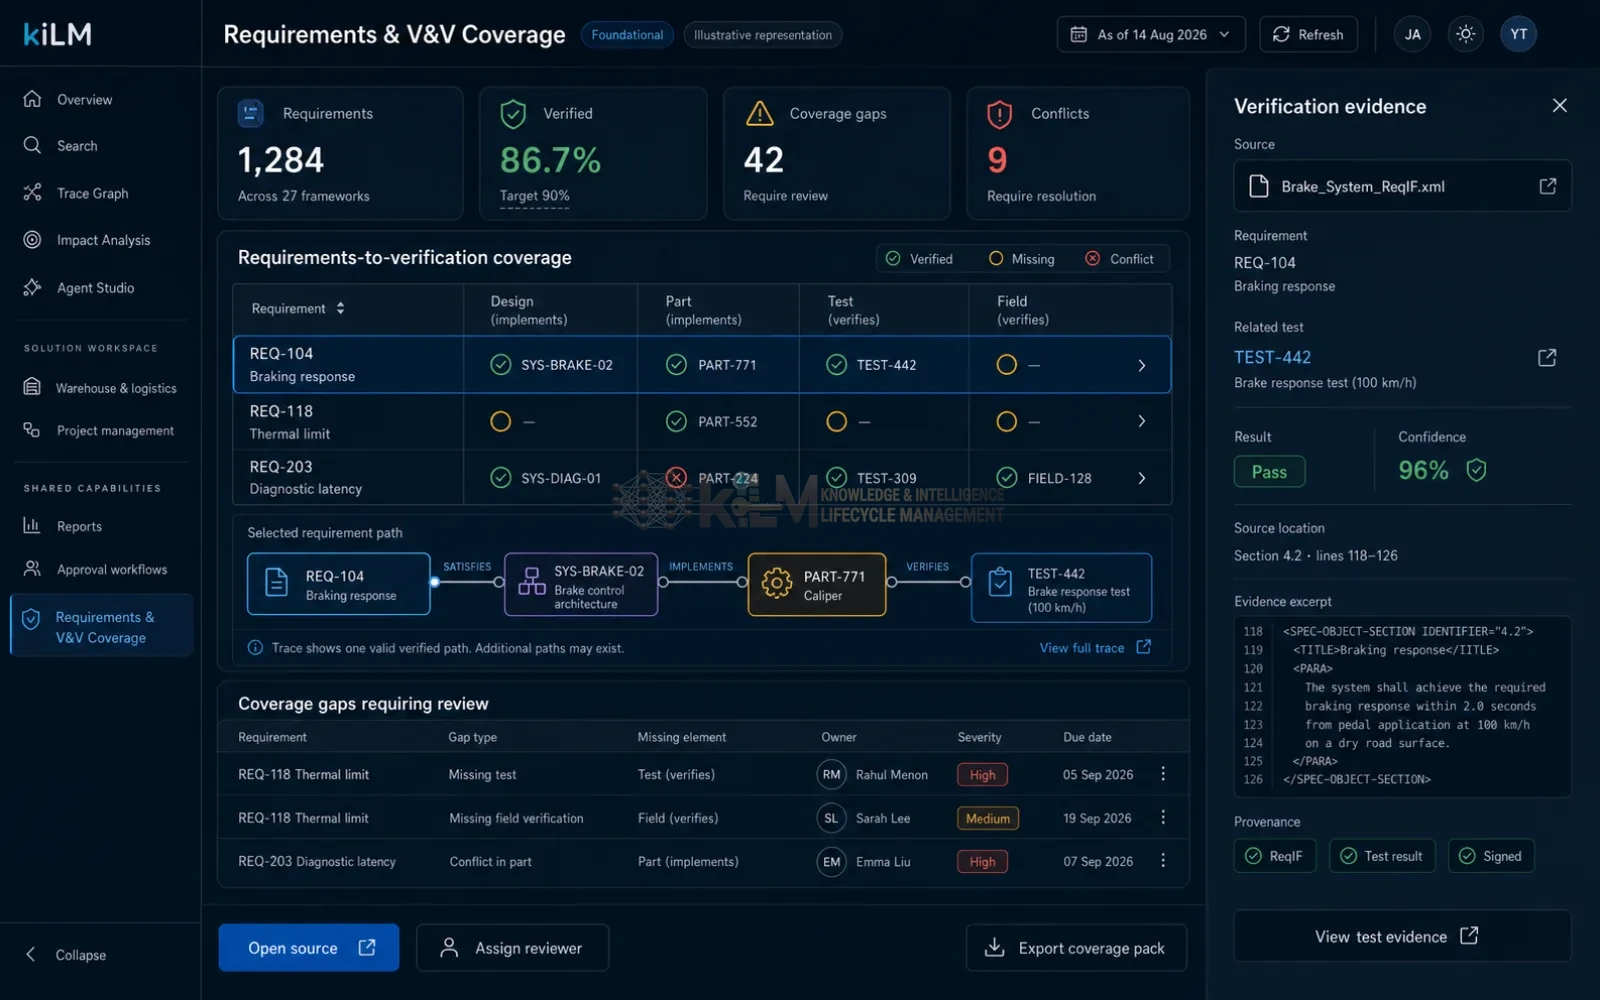The width and height of the screenshot is (1600, 1000).
Task: Toggle the Missing legend filter
Action: pyautogui.click(x=1022, y=259)
